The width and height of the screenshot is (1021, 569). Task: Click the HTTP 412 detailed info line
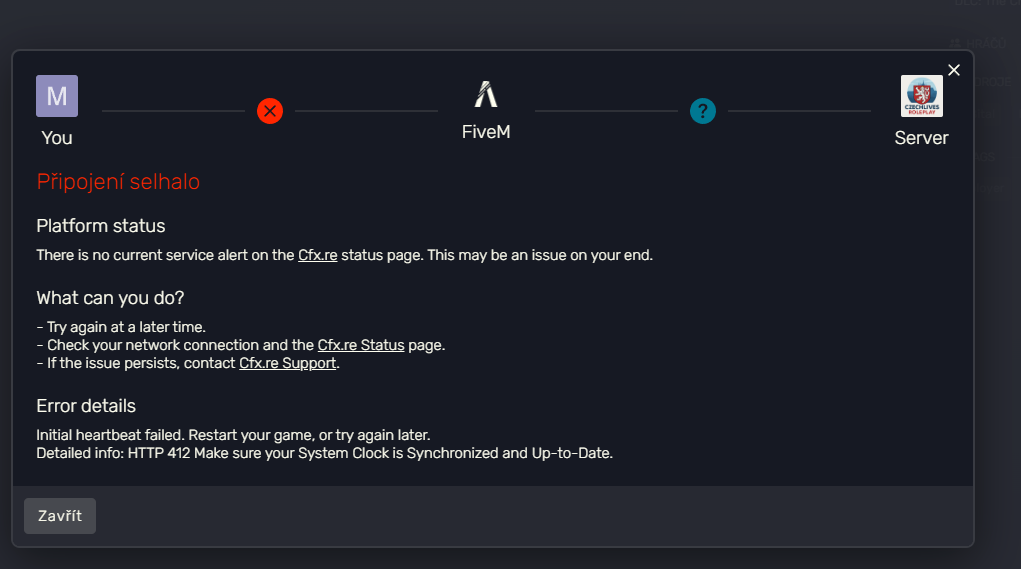coord(324,453)
